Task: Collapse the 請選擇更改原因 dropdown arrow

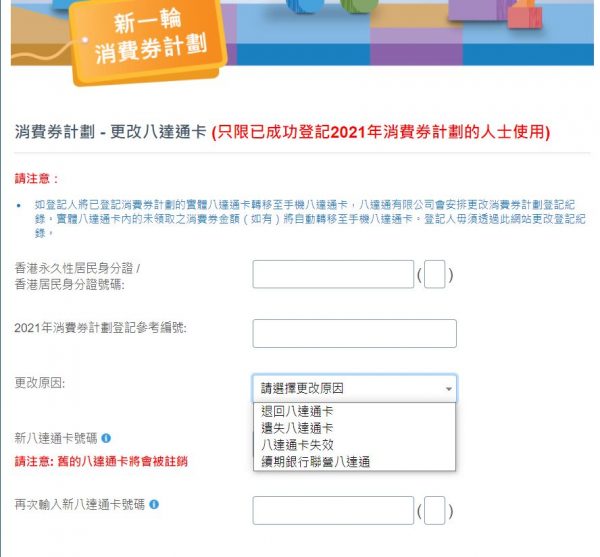Action: pos(448,388)
